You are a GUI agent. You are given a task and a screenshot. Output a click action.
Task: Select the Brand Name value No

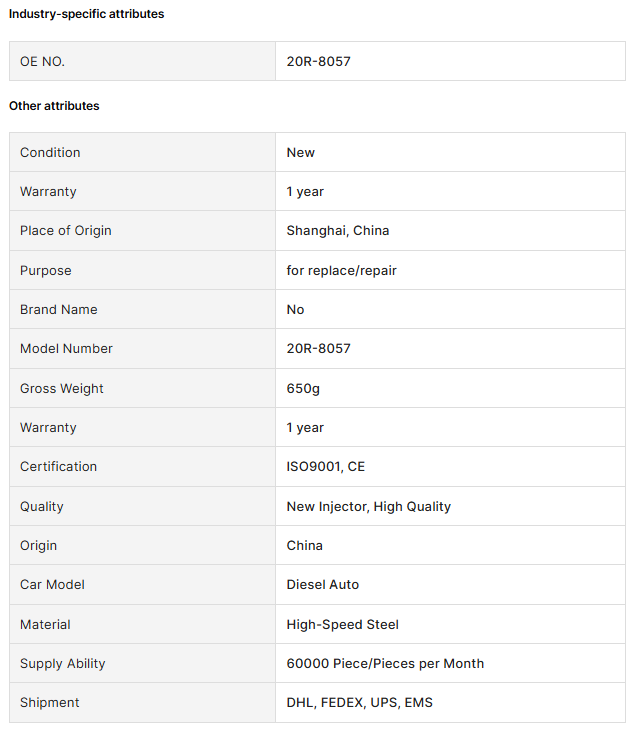(x=295, y=309)
